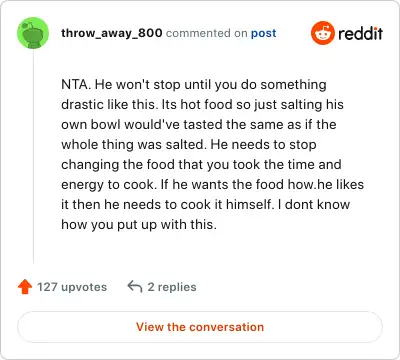Click the line 'changing the food that you took'
This screenshot has width=400, height=360.
click(x=201, y=165)
